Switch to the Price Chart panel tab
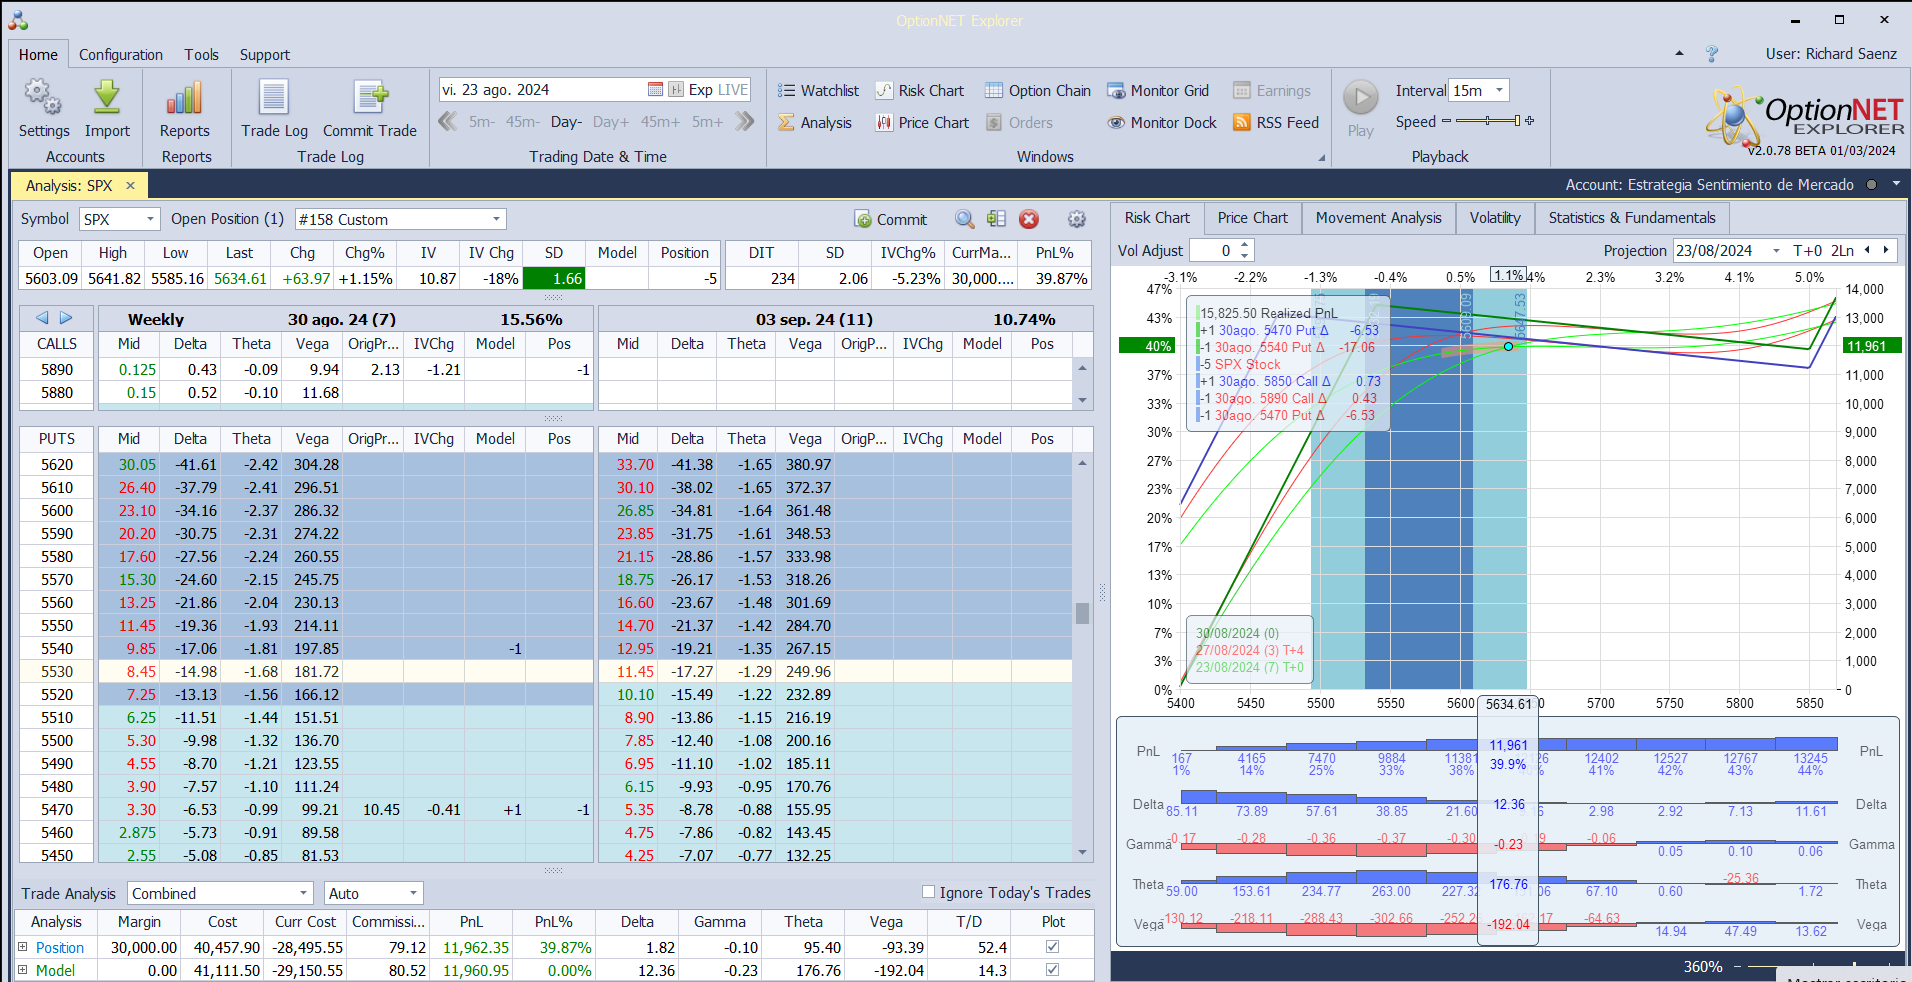Image resolution: width=1912 pixels, height=982 pixels. 1252,218
